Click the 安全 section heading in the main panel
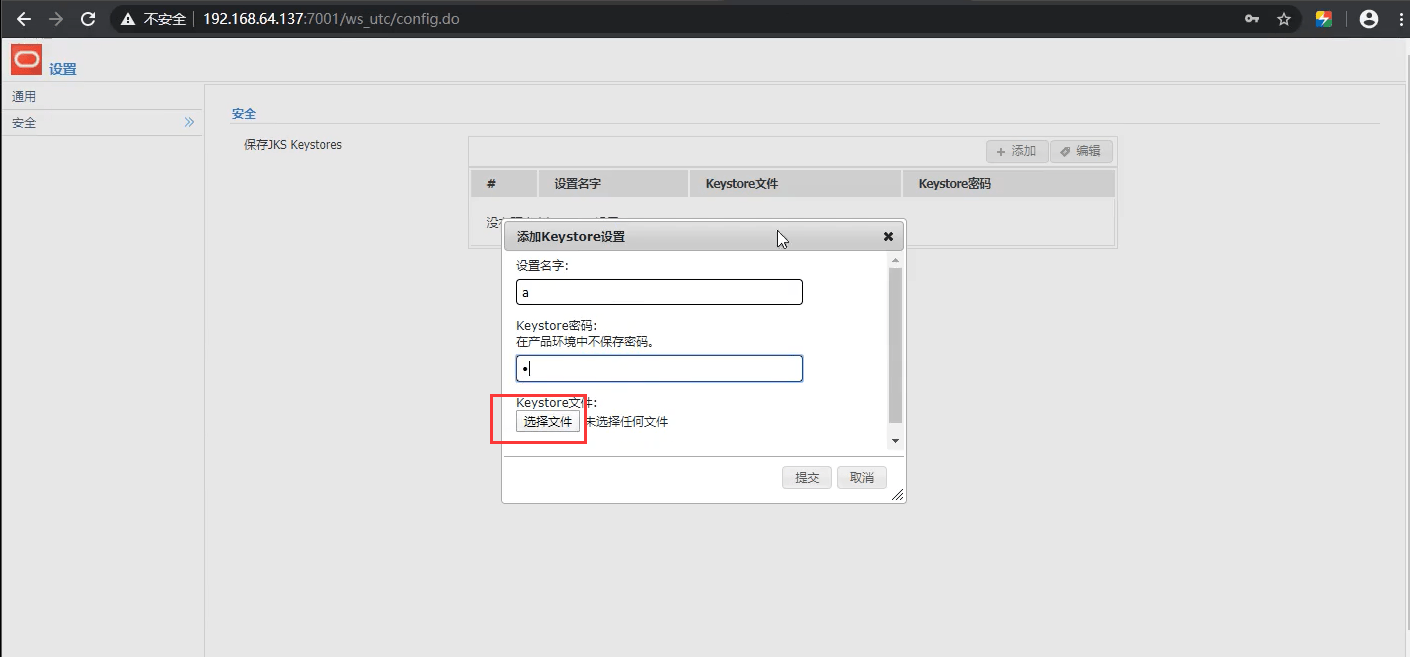 [244, 114]
